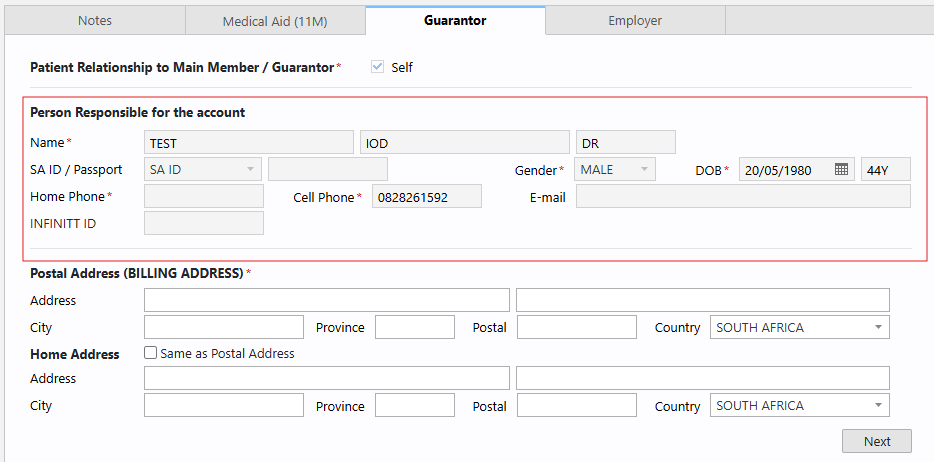This screenshot has width=934, height=462.
Task: Open Home Address Country dropdown
Action: click(799, 405)
